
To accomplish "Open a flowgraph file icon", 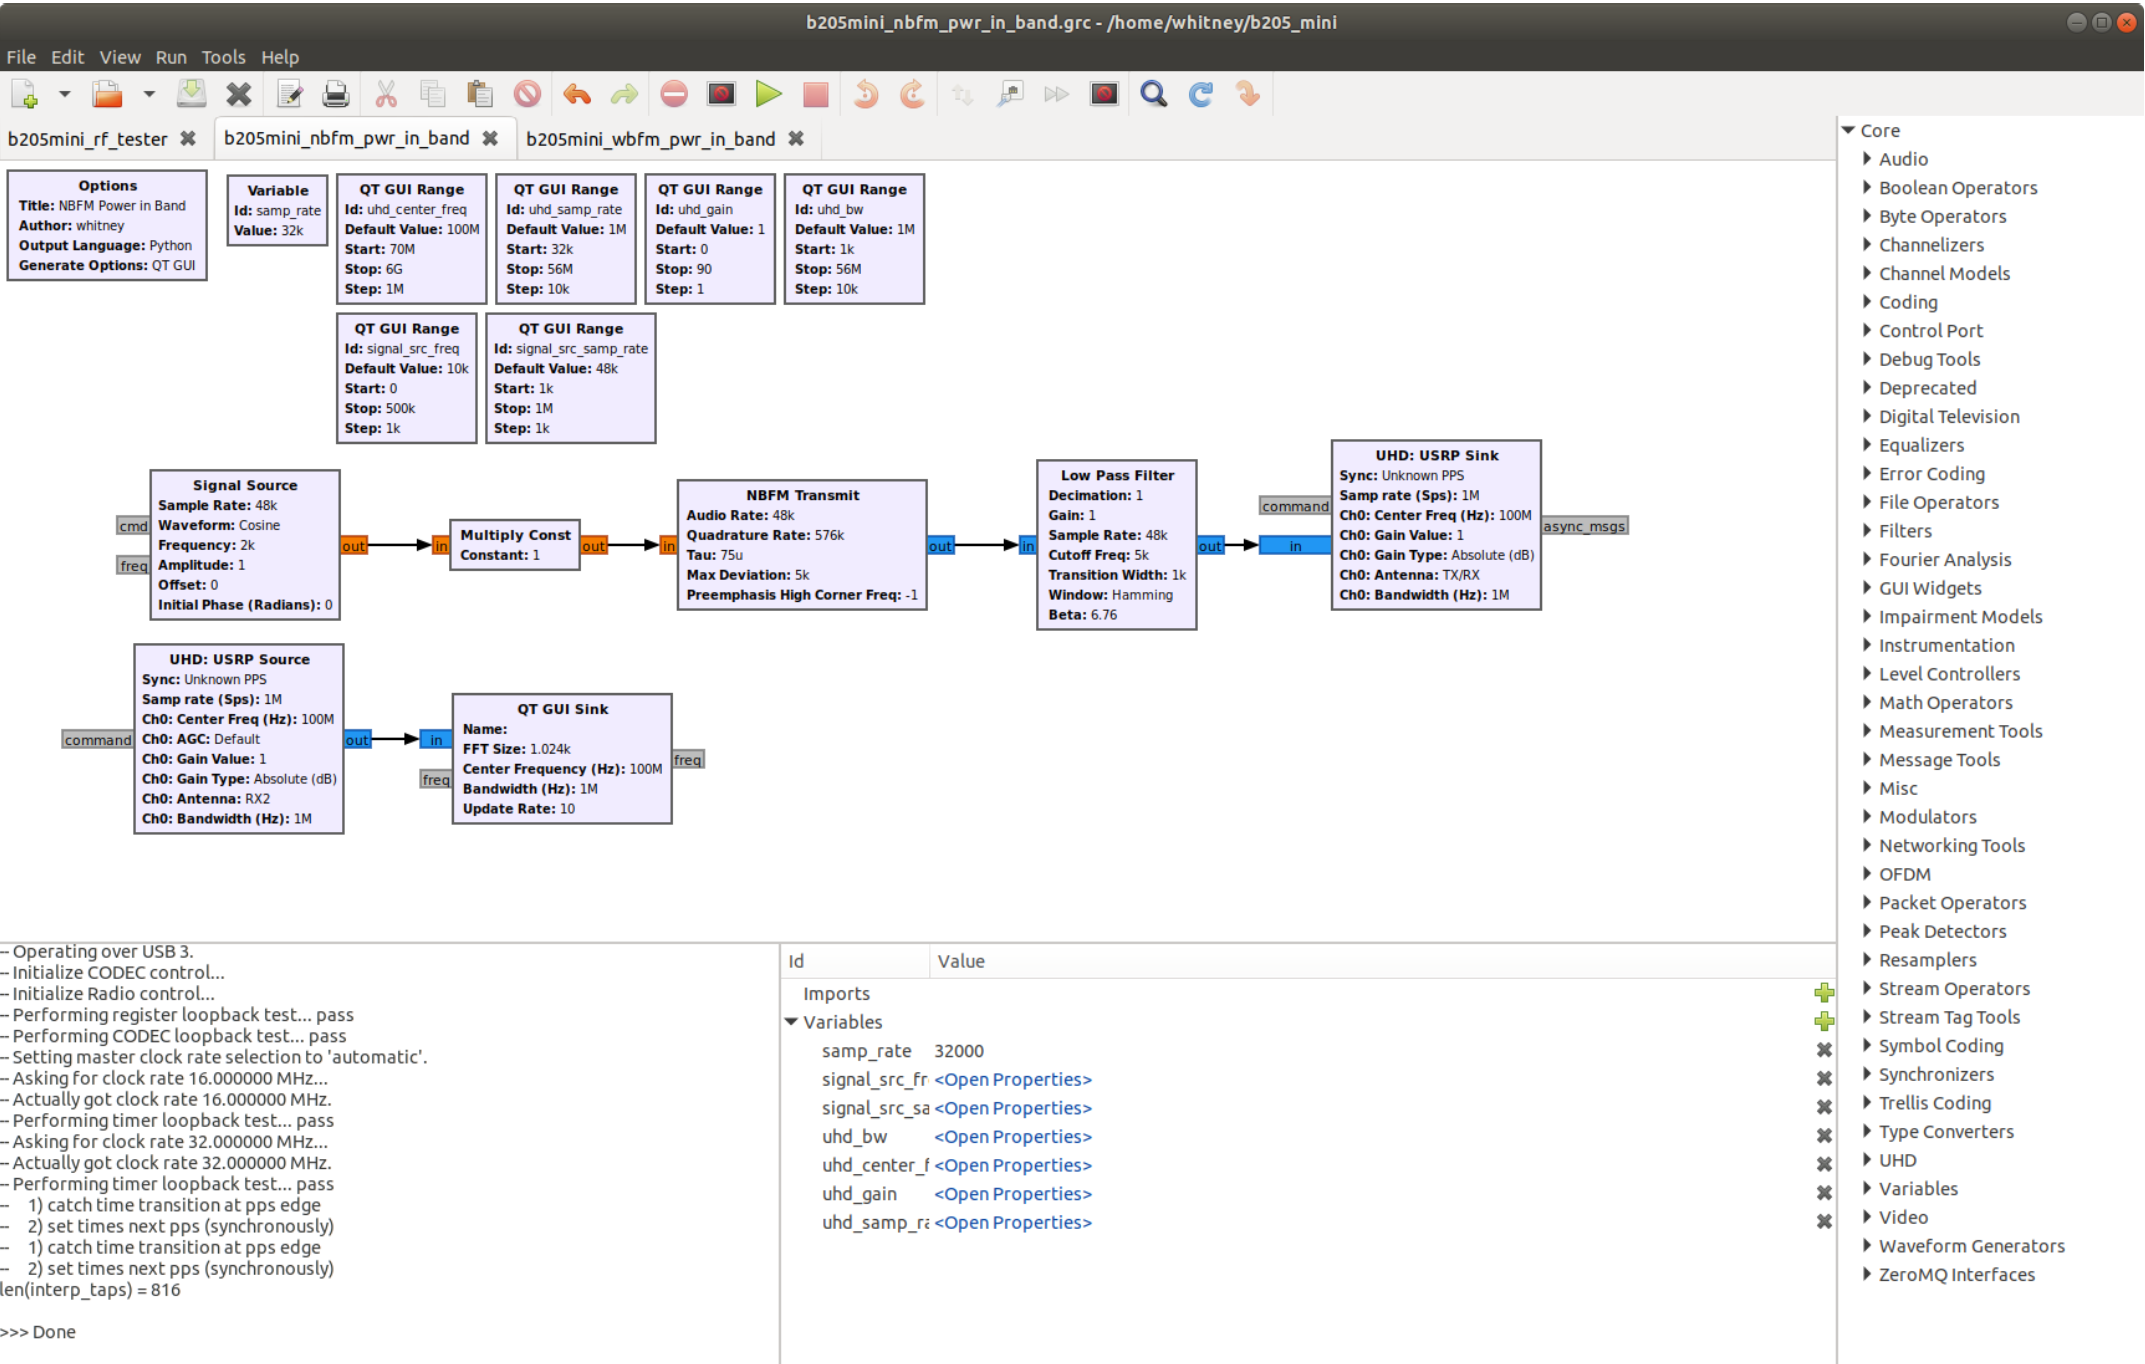I will tap(107, 94).
